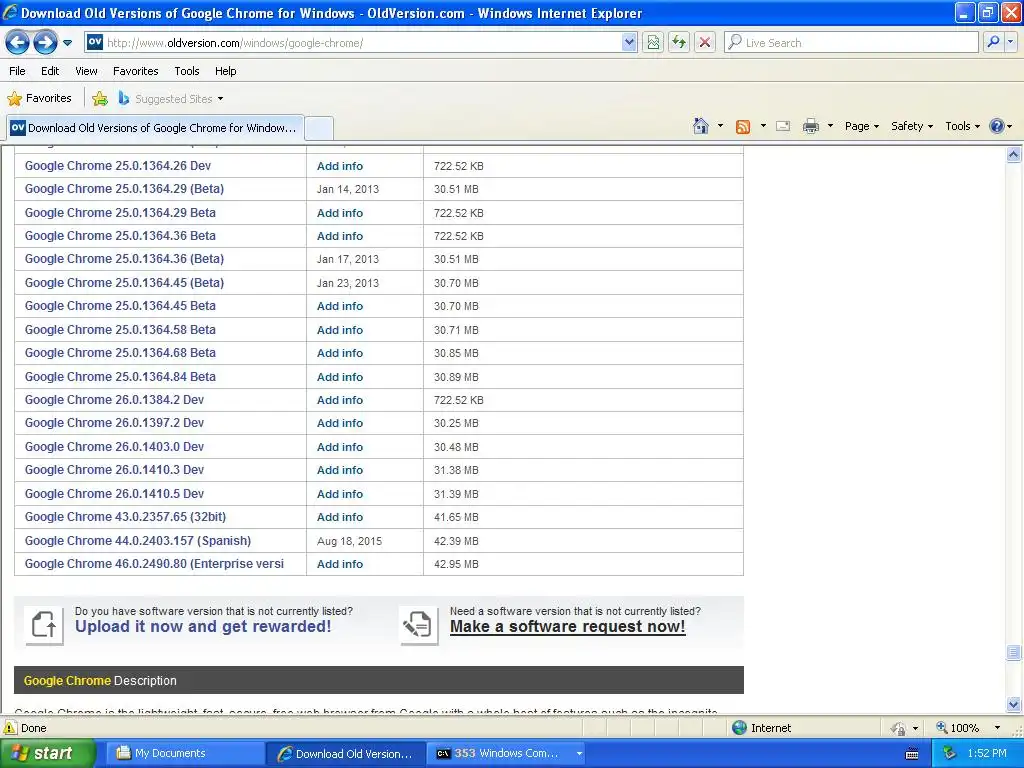Click the Read Mail icon
This screenshot has height=768, width=1024.
tap(783, 126)
